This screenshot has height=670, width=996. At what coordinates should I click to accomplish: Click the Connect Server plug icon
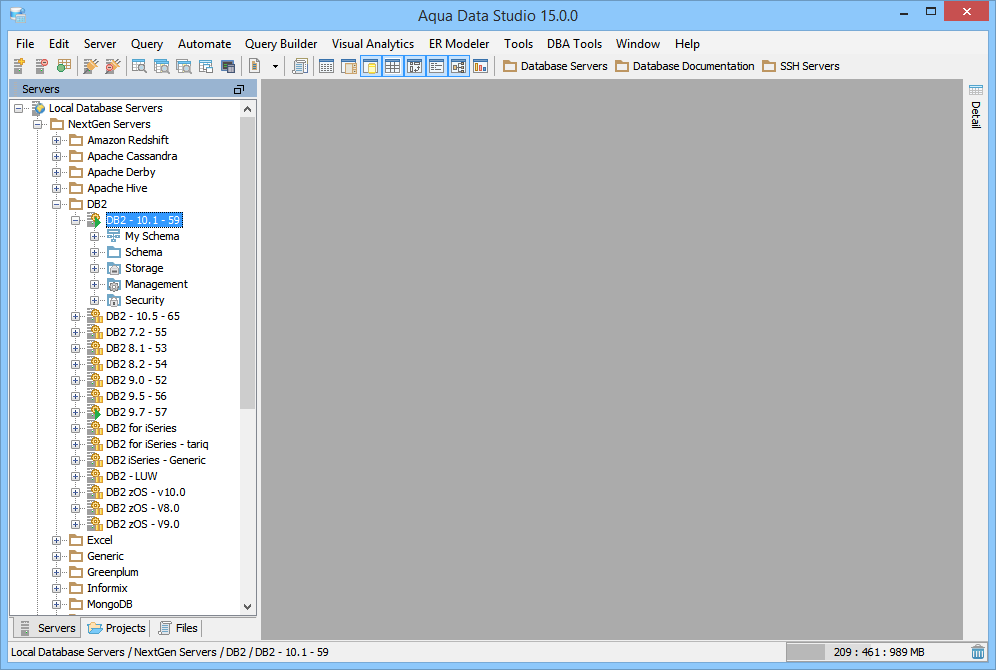tap(91, 66)
